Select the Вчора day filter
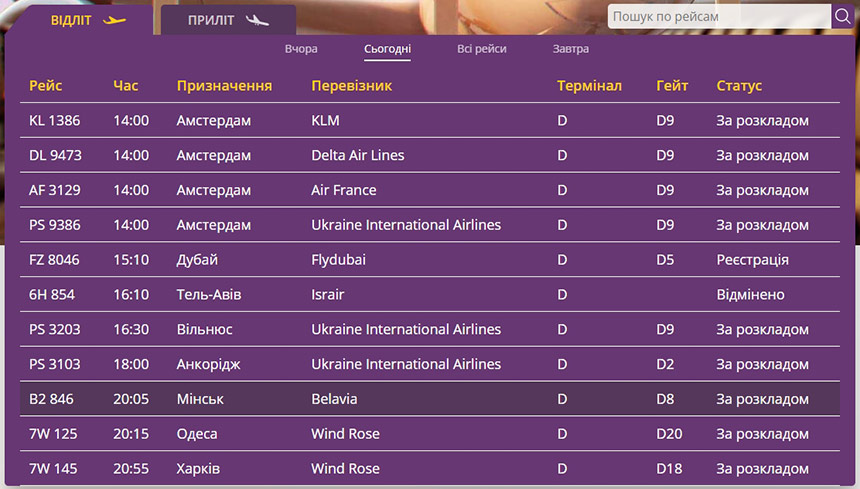860x489 pixels. click(301, 49)
